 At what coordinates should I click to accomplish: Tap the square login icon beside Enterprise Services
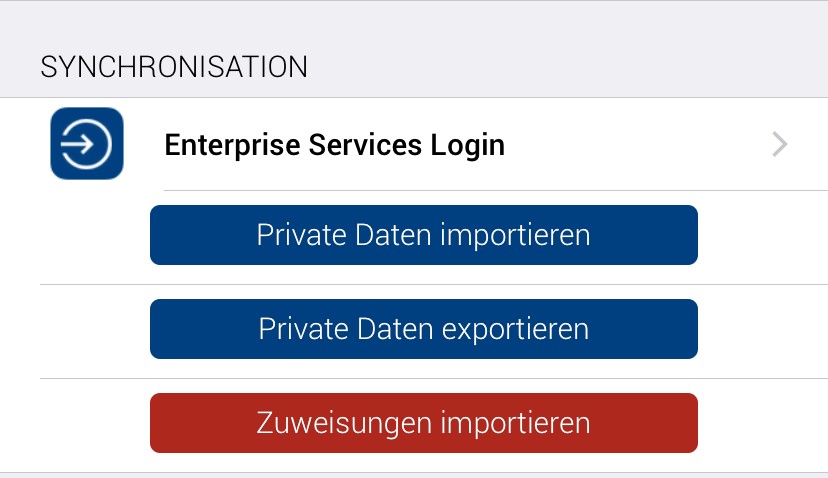(86, 144)
